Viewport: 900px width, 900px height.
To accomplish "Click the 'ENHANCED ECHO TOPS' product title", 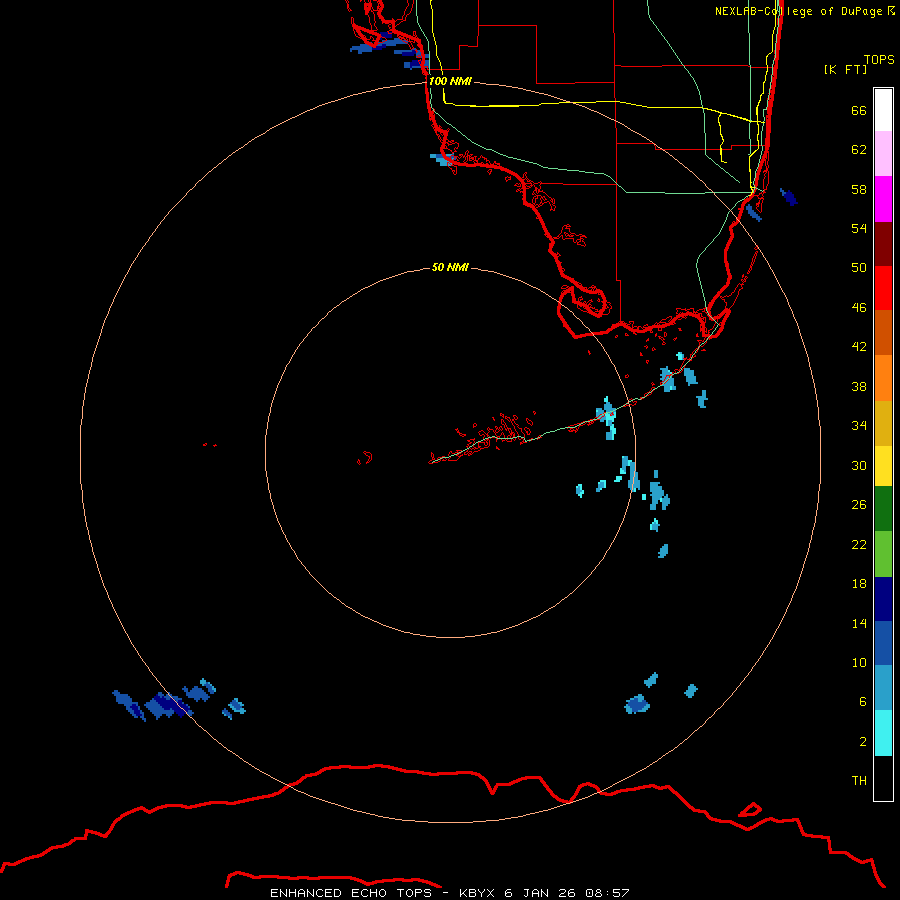I will (351, 893).
